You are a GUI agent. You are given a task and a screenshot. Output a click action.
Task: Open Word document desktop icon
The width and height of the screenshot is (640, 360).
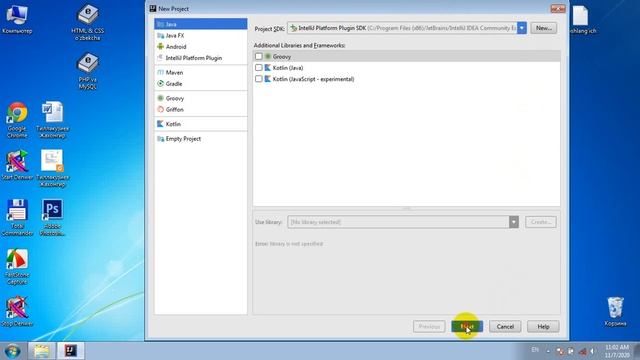pos(53,120)
